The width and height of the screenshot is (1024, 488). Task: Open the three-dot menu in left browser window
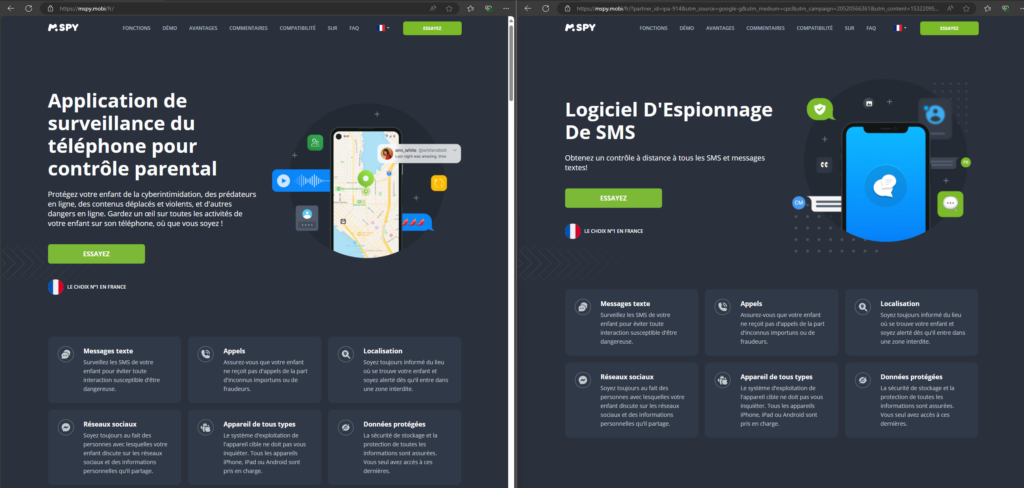point(505,8)
